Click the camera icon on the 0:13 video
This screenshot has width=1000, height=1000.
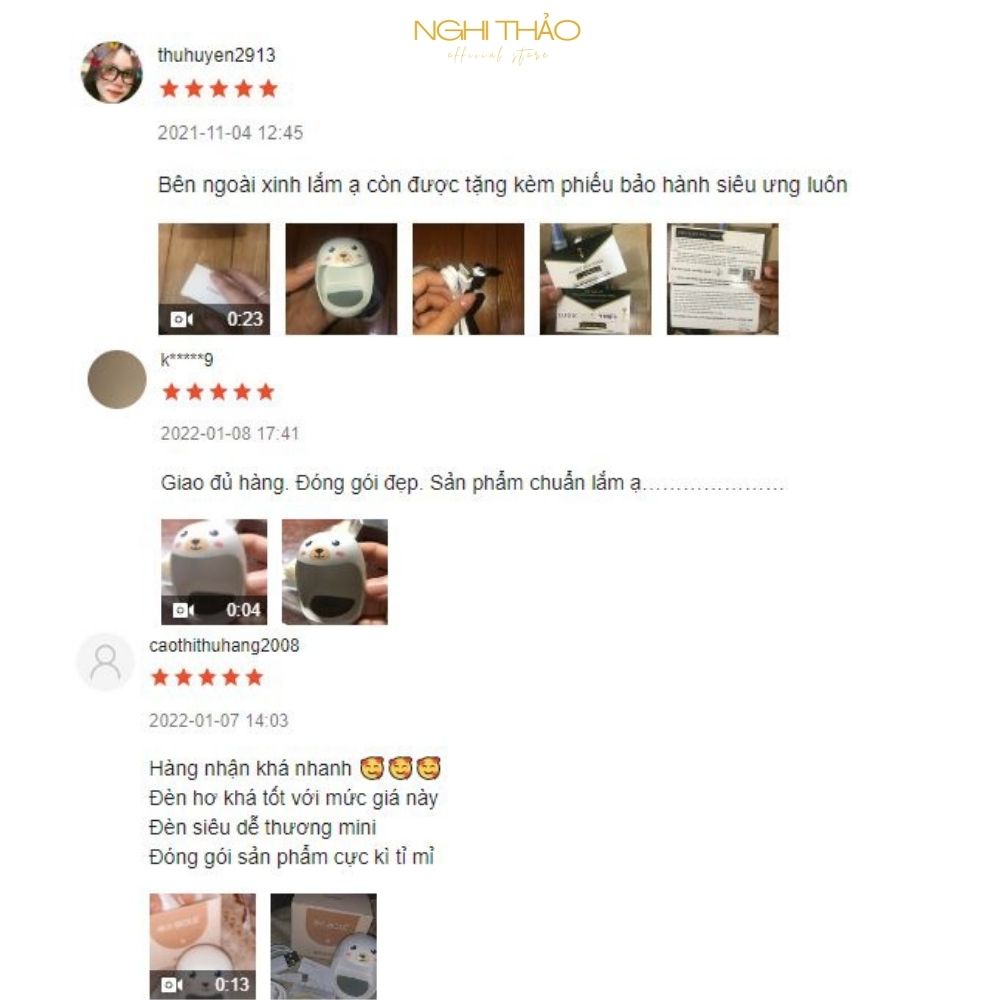(172, 985)
